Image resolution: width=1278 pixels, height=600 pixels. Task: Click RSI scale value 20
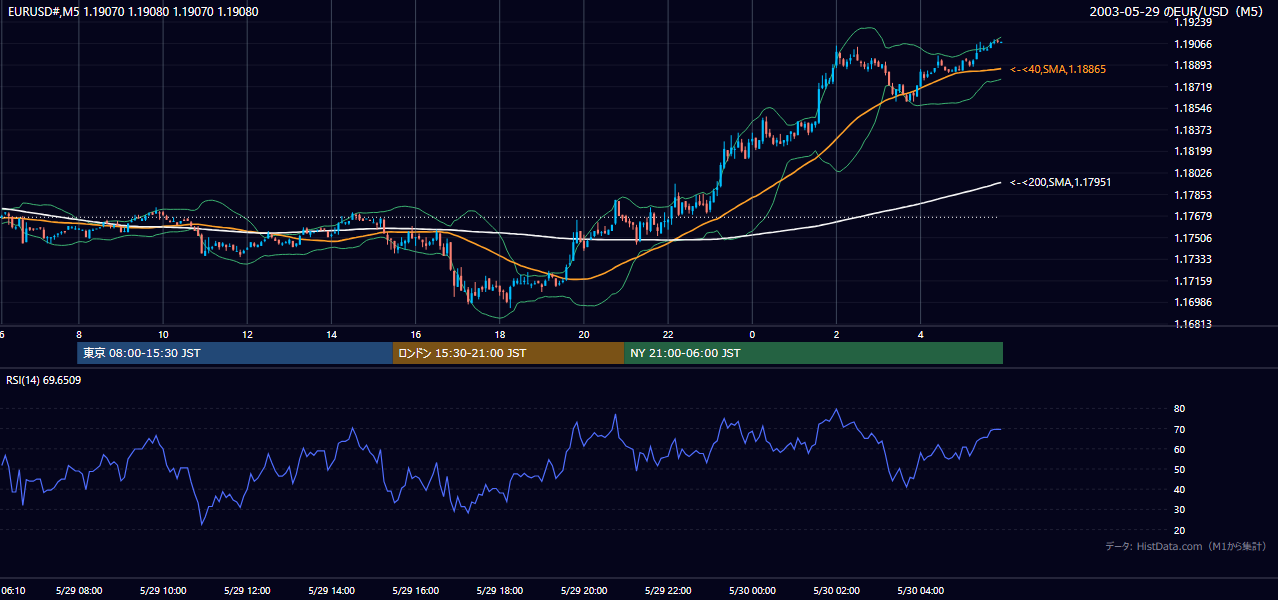(x=1179, y=530)
